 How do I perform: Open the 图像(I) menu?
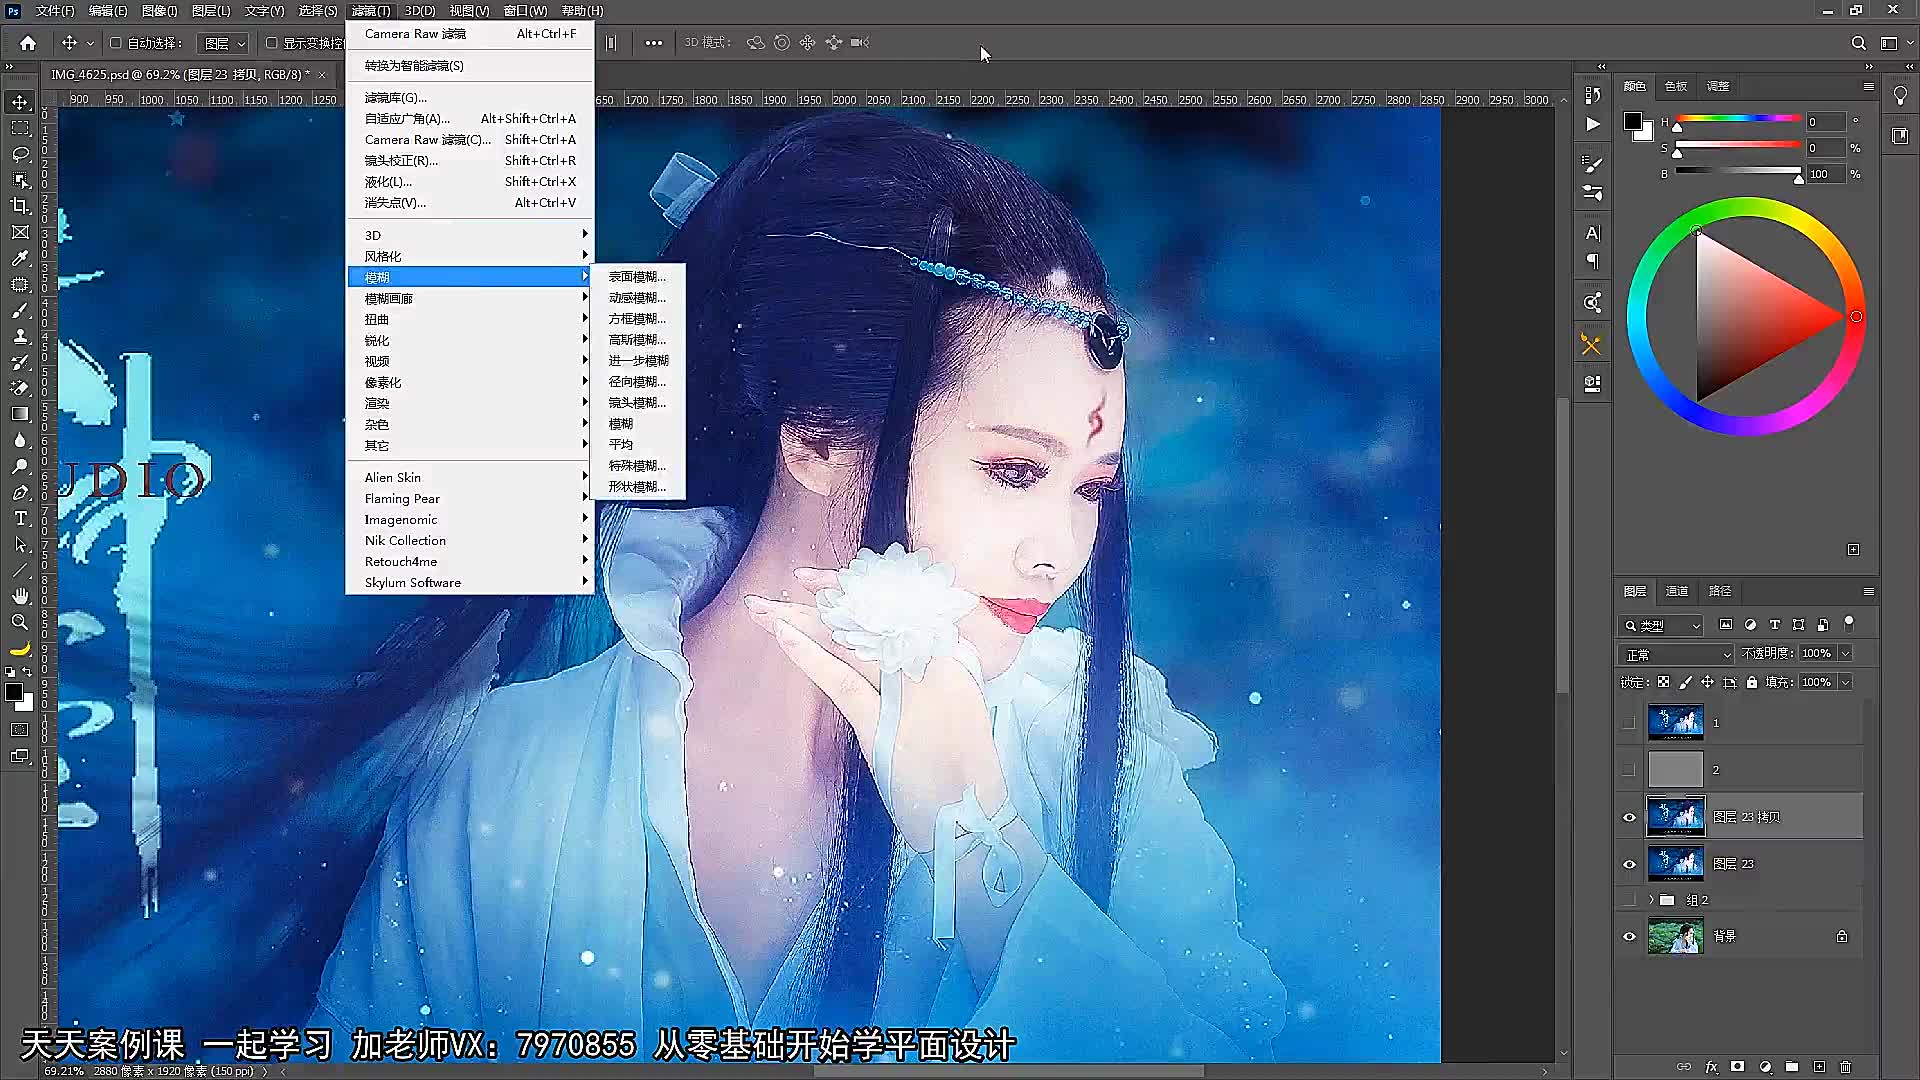[159, 11]
